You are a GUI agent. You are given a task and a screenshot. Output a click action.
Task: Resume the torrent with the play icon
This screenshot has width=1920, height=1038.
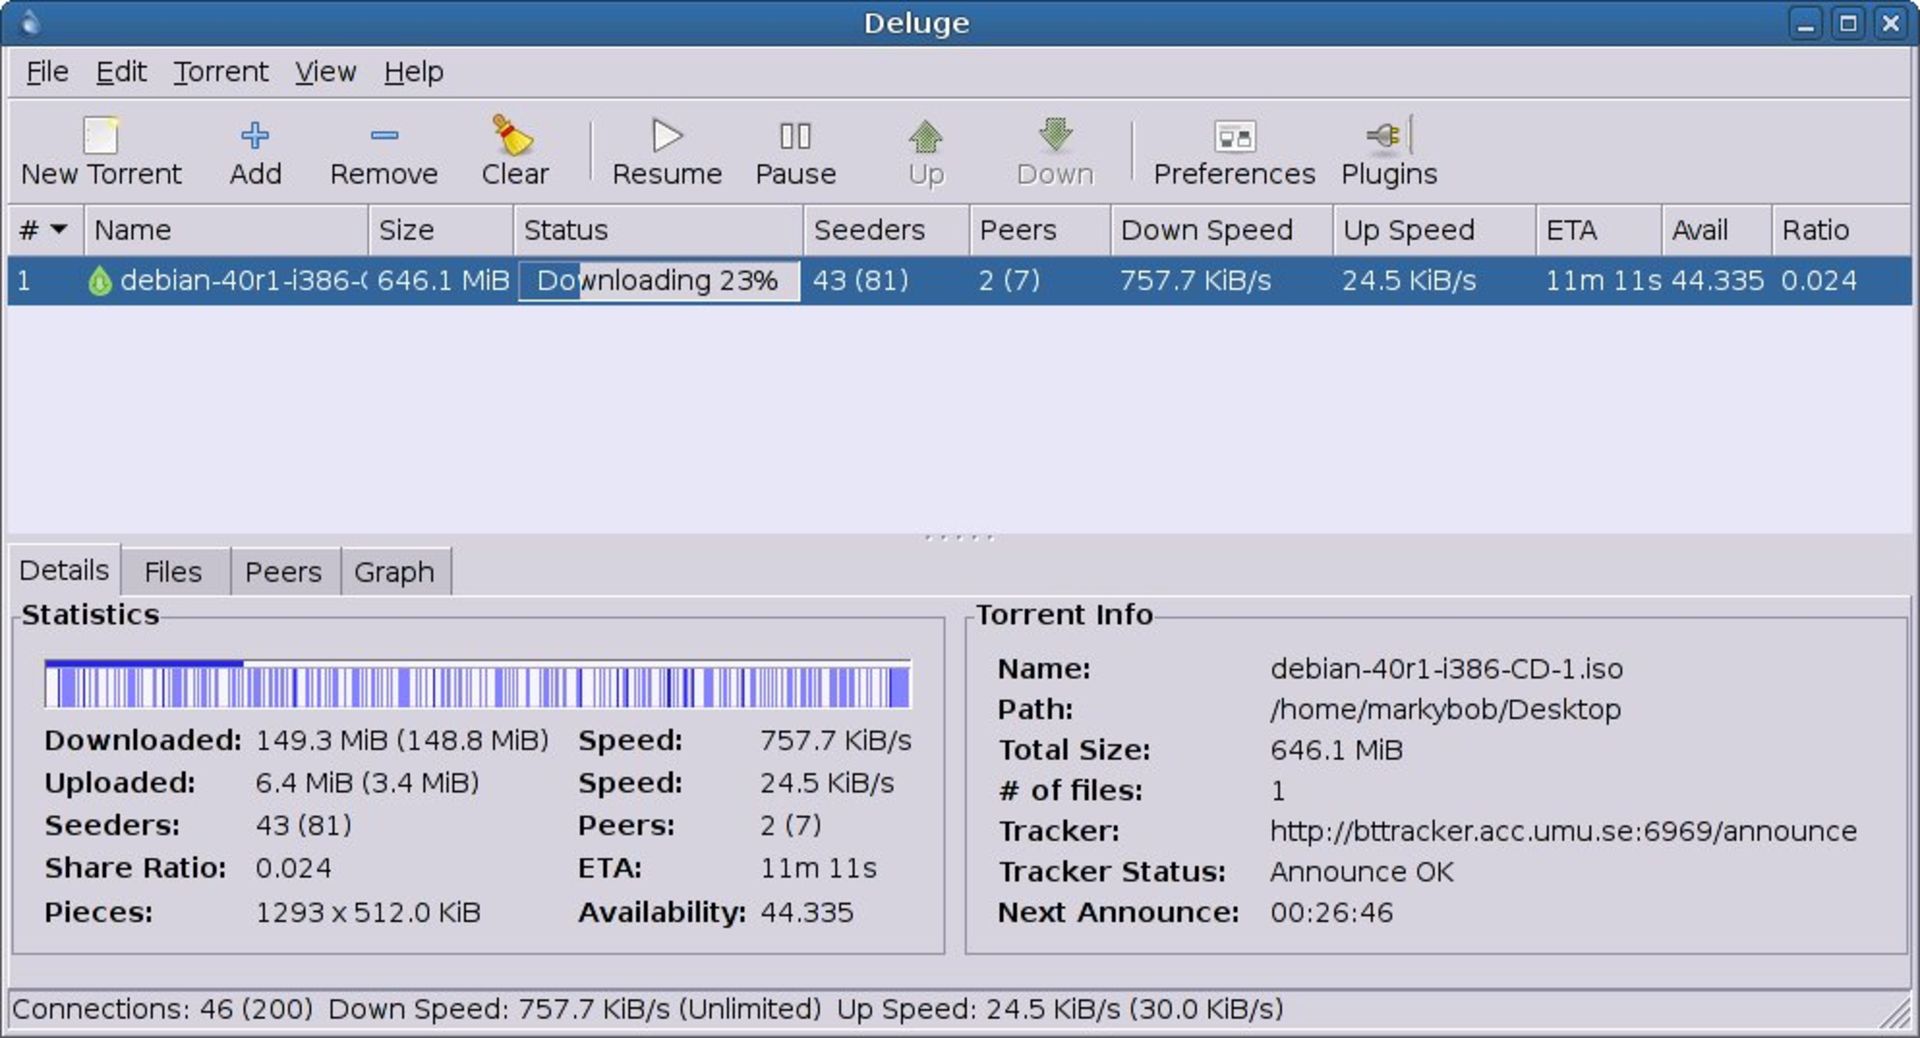click(666, 136)
